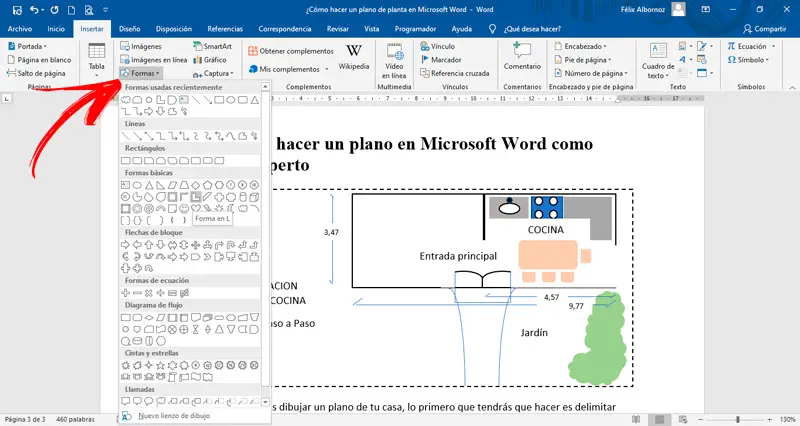
Task: Click Referencia cruzada
Action: pos(455,73)
